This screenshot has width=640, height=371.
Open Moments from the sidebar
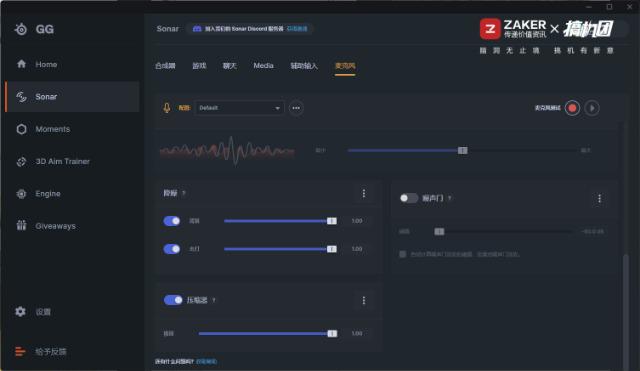pyautogui.click(x=43, y=129)
